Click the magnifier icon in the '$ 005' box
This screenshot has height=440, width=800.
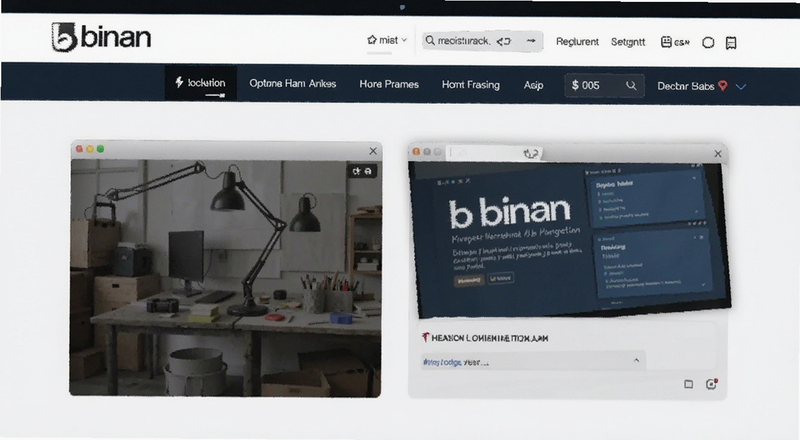tap(631, 86)
